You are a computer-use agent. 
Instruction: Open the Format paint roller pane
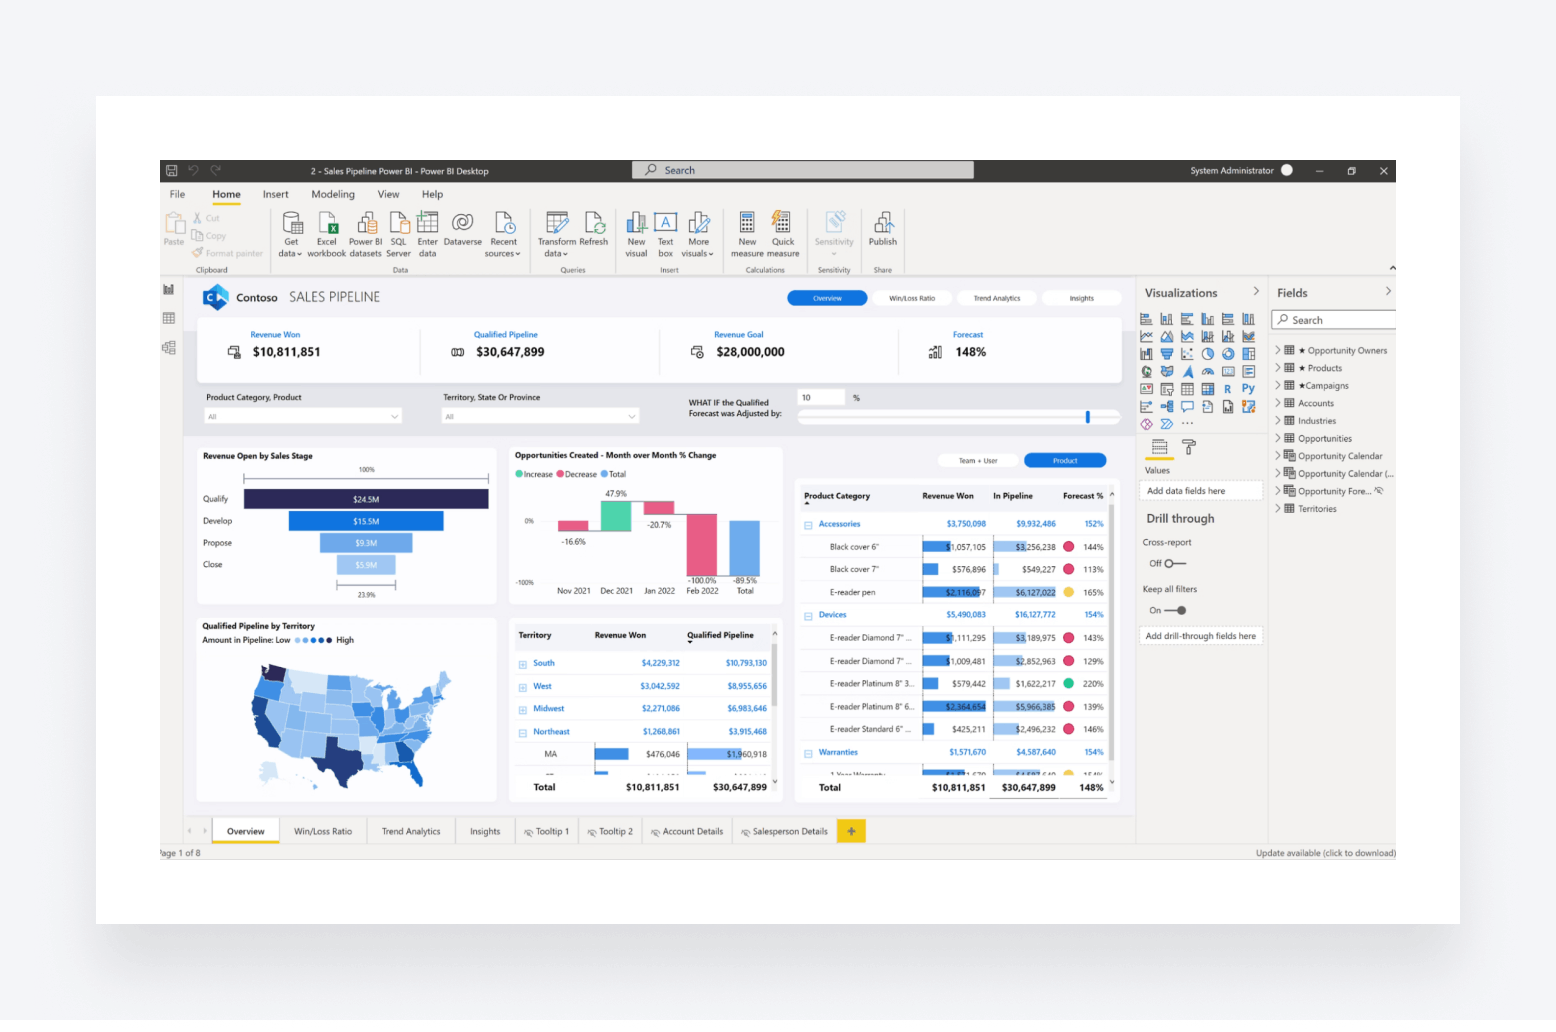point(1188,447)
